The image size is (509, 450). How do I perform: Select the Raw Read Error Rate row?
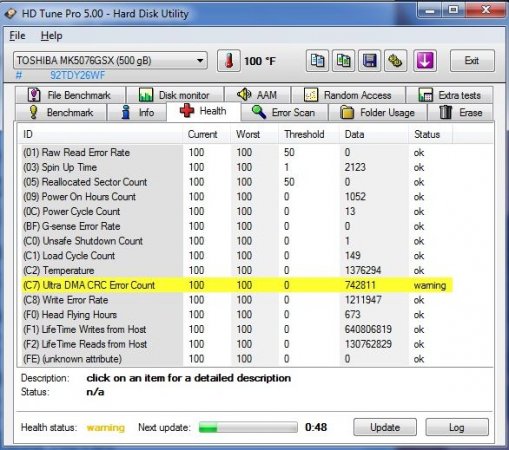click(x=237, y=152)
